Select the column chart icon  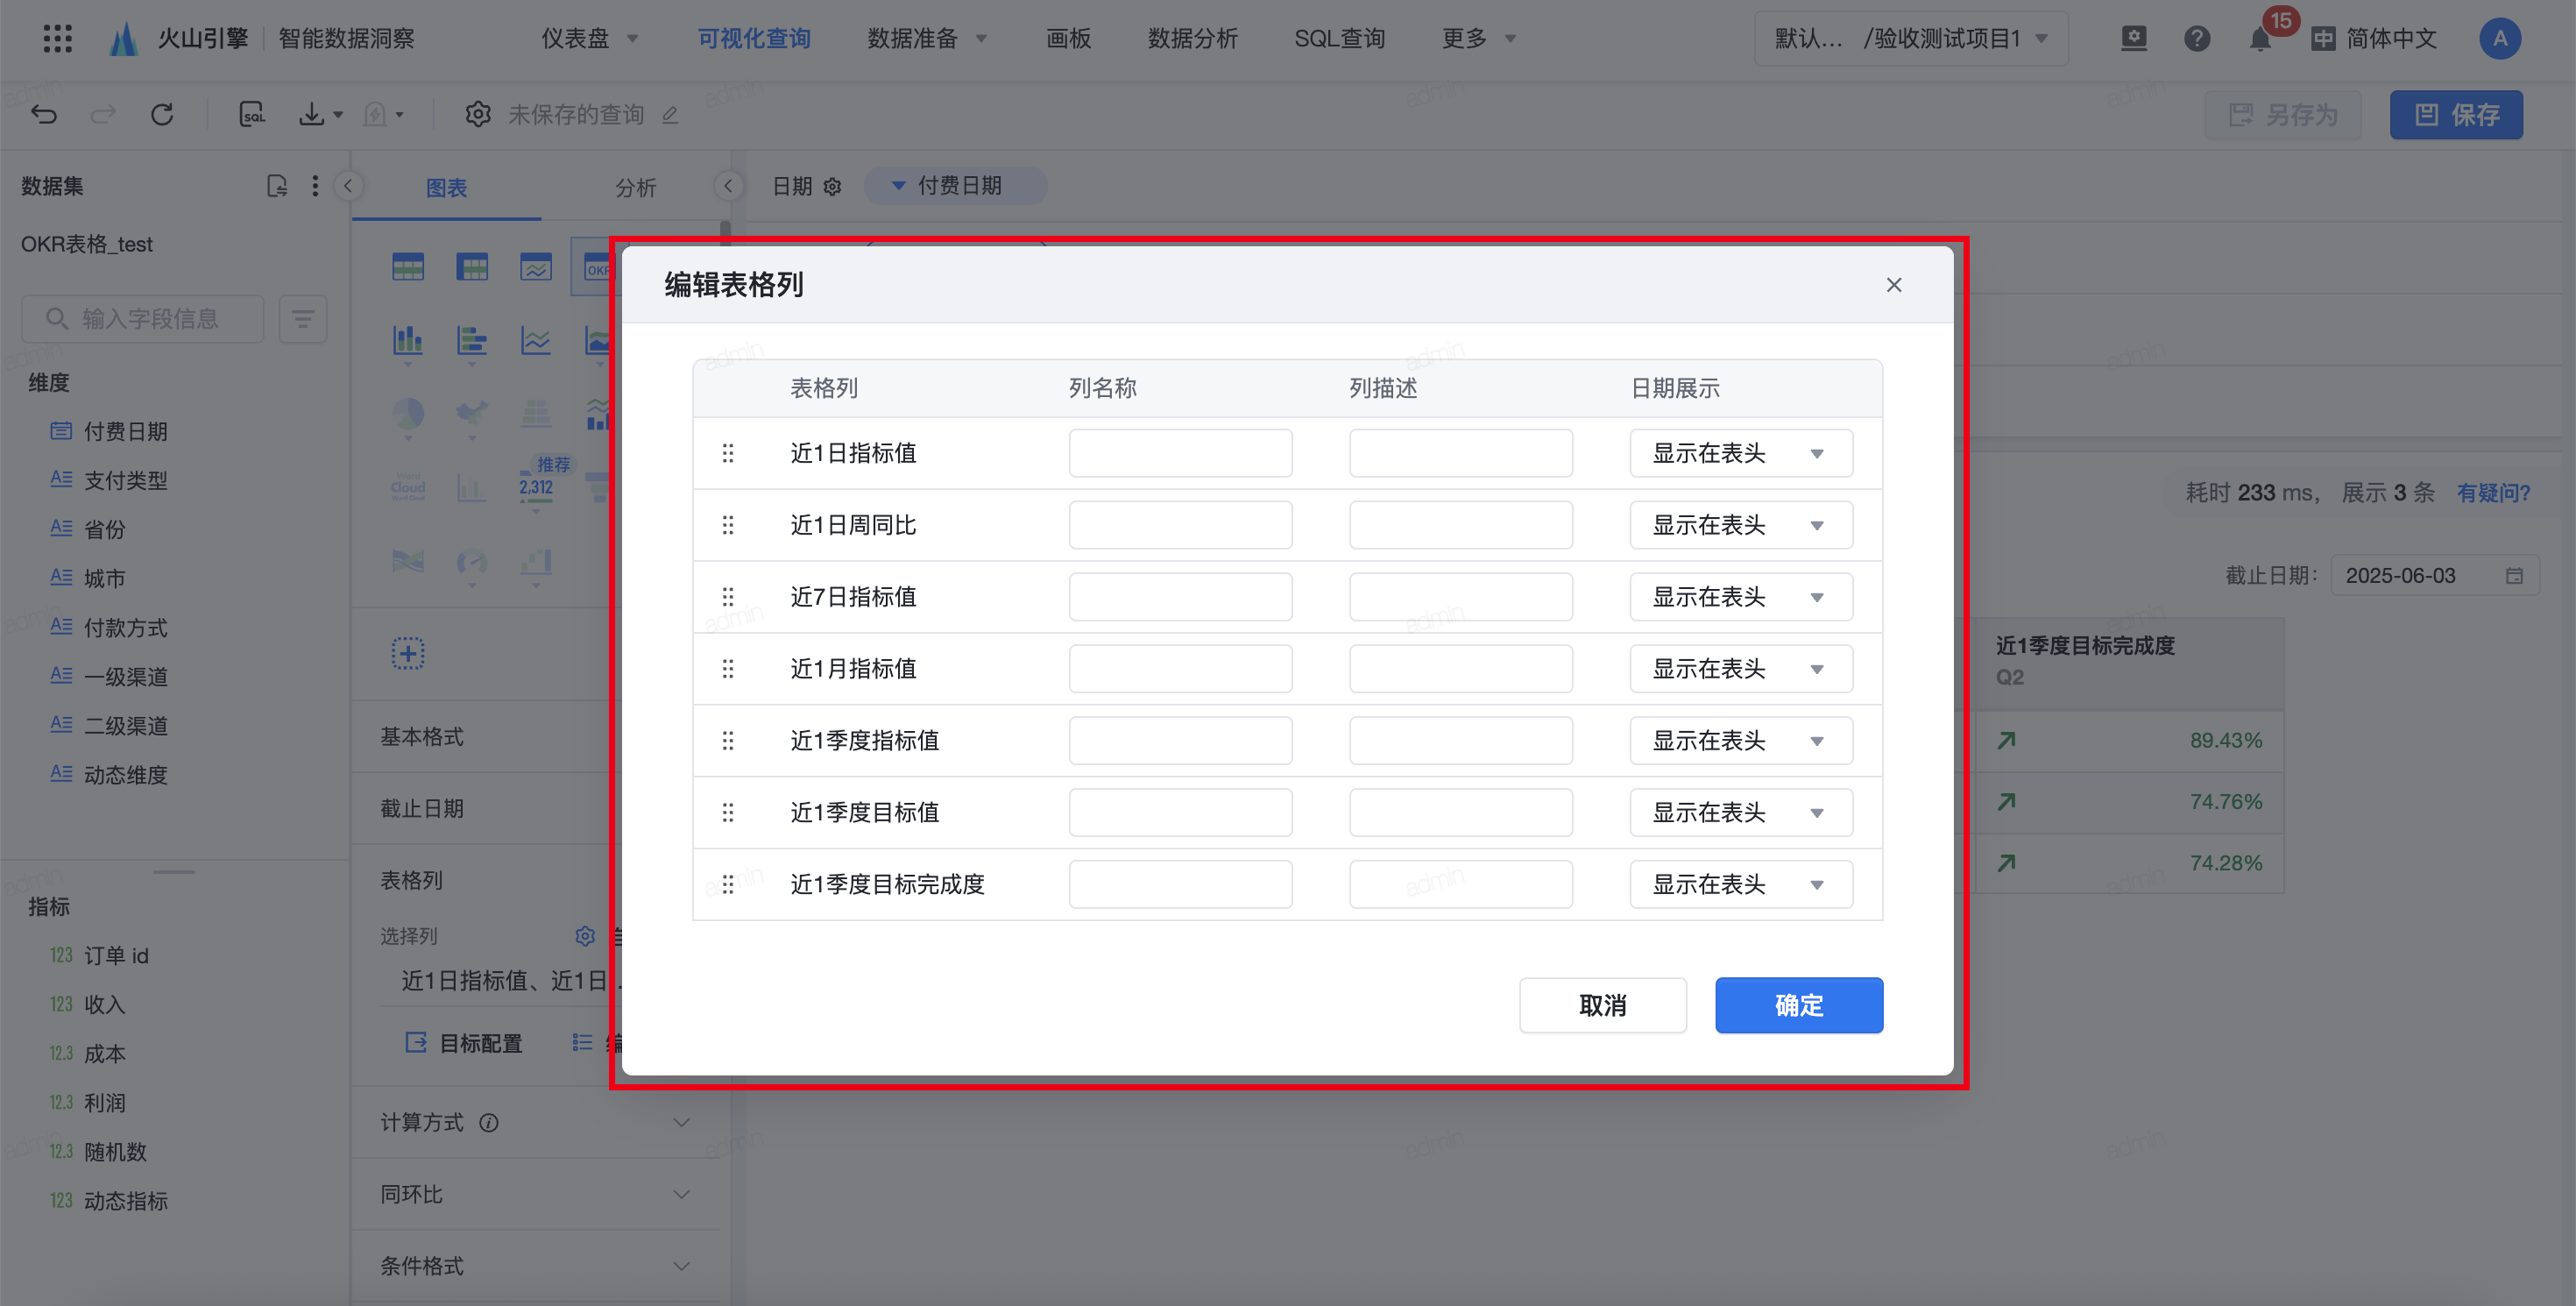coord(408,340)
